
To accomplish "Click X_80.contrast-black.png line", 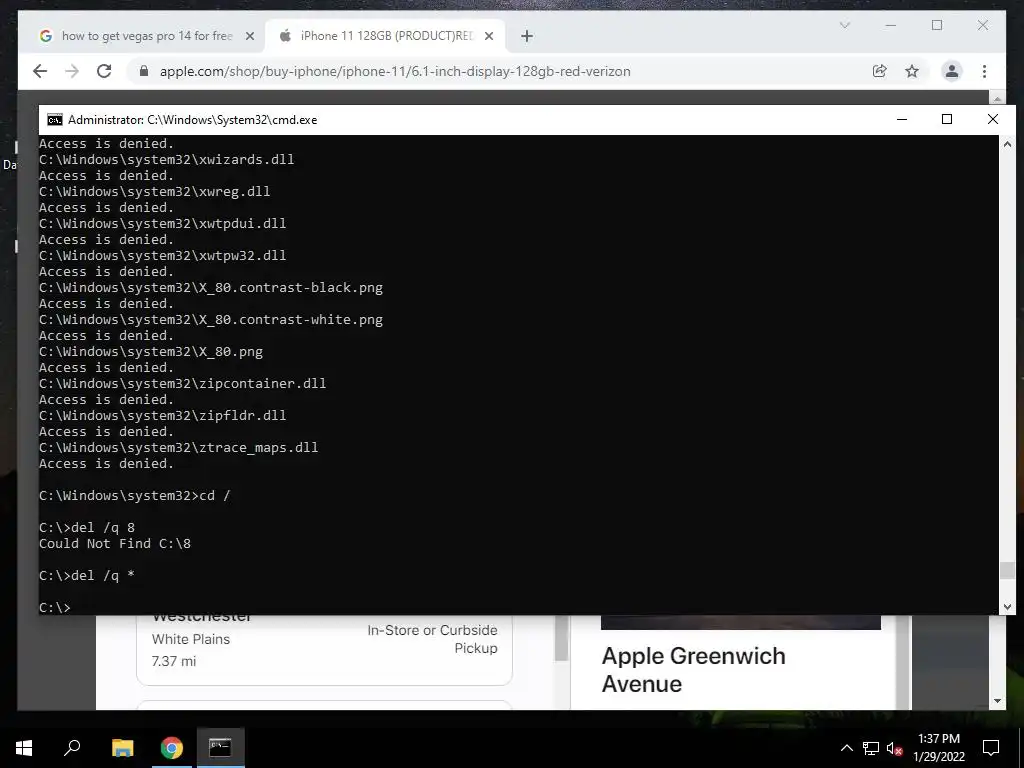I will point(211,287).
